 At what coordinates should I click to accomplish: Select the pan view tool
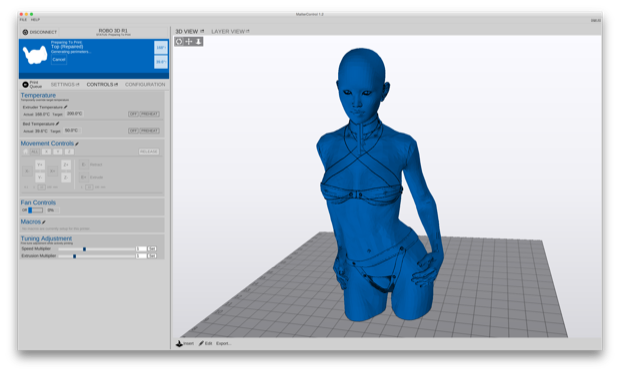click(x=189, y=42)
